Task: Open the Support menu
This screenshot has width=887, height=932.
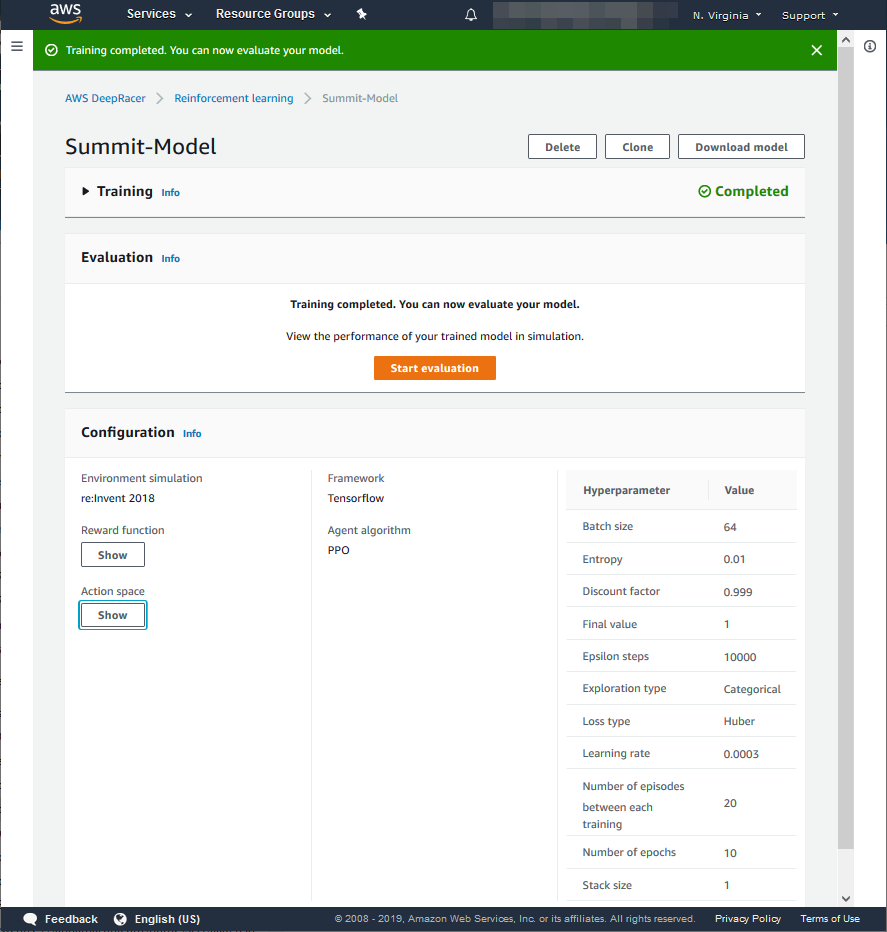Action: point(810,15)
